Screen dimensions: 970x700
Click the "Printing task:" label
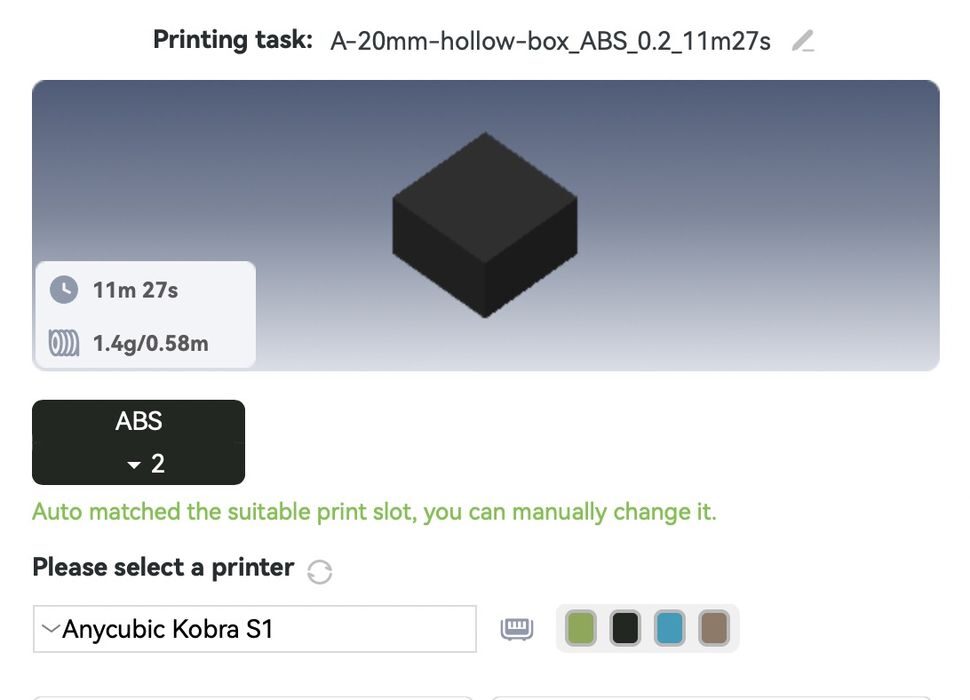pos(232,41)
